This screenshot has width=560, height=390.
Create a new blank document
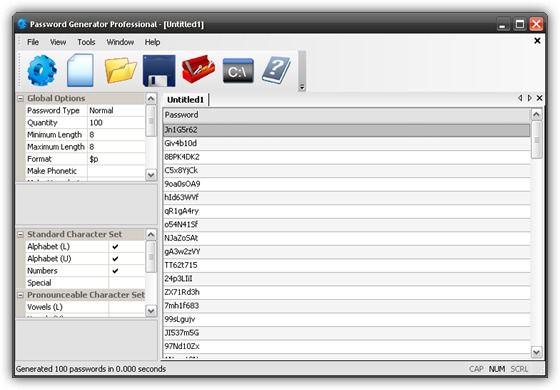pyautogui.click(x=80, y=70)
